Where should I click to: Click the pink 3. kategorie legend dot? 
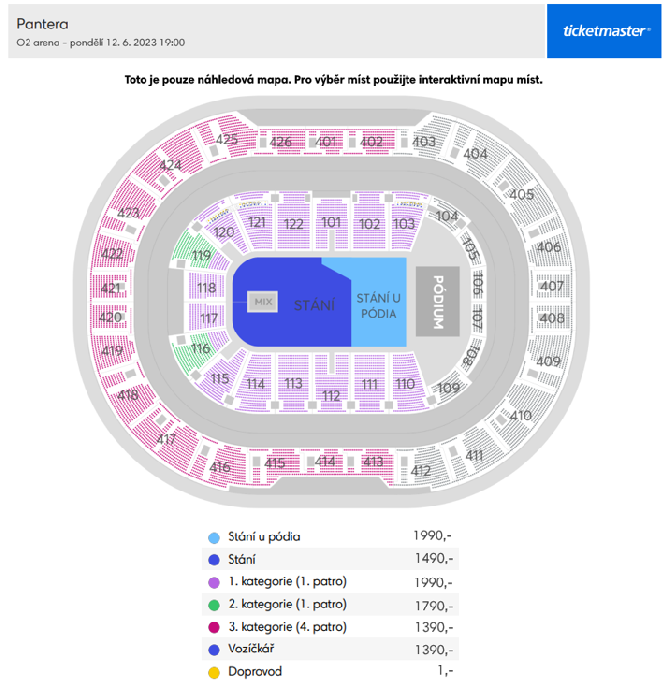[214, 627]
